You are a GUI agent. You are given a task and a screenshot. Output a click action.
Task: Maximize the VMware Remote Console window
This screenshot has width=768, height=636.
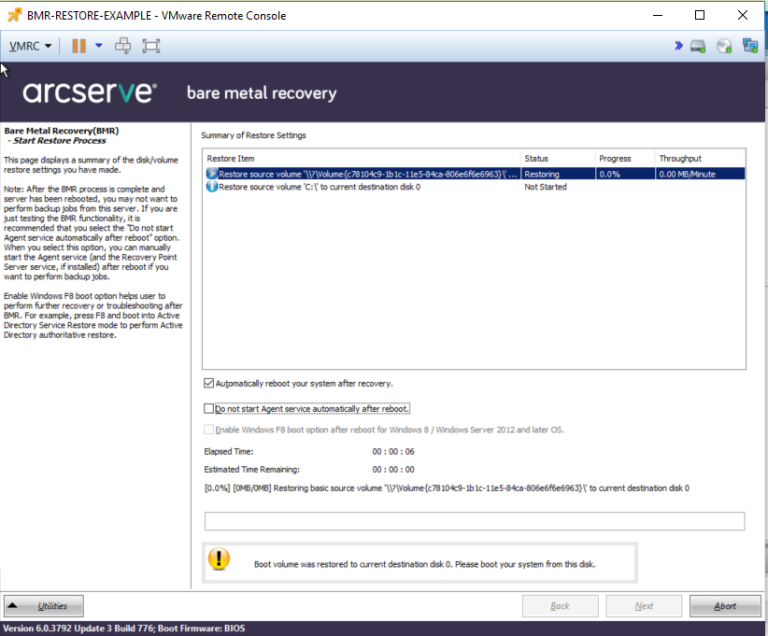coord(699,15)
